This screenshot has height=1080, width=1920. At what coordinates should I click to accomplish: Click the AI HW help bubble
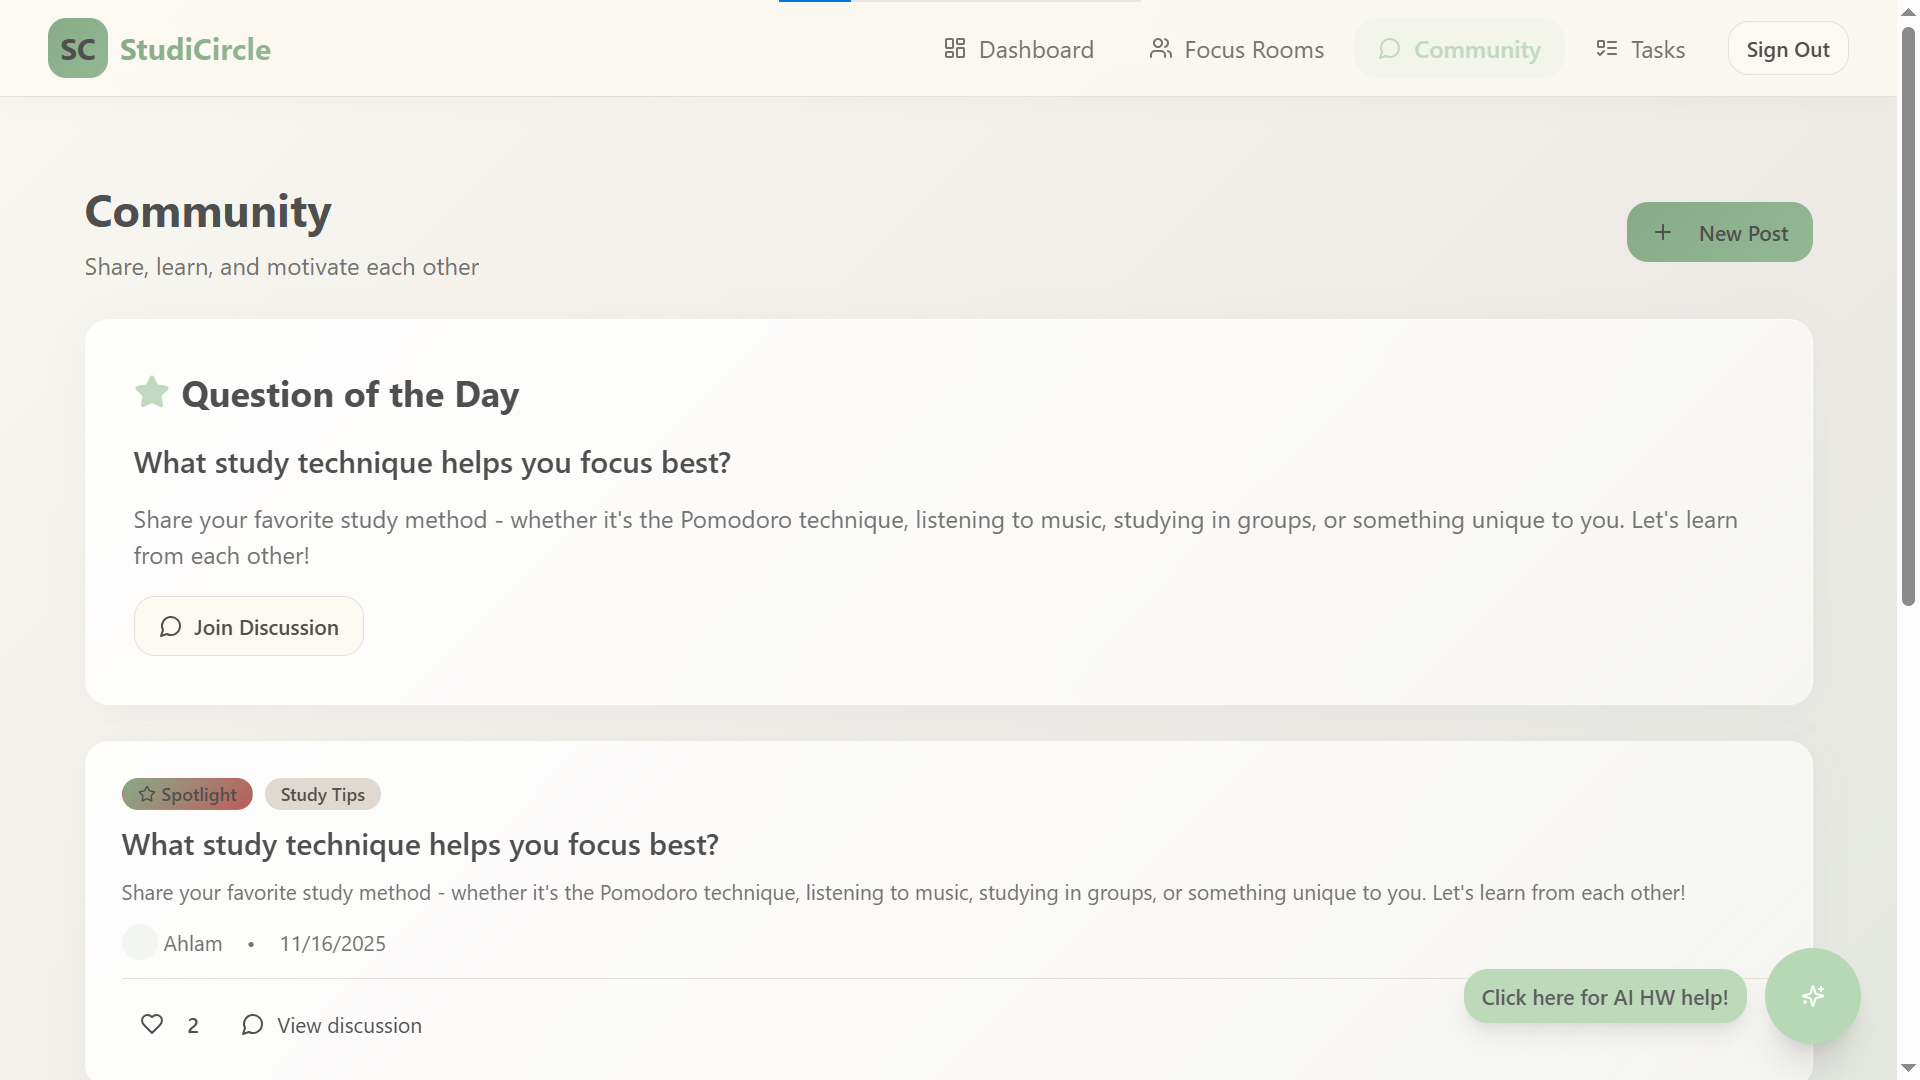1604,997
